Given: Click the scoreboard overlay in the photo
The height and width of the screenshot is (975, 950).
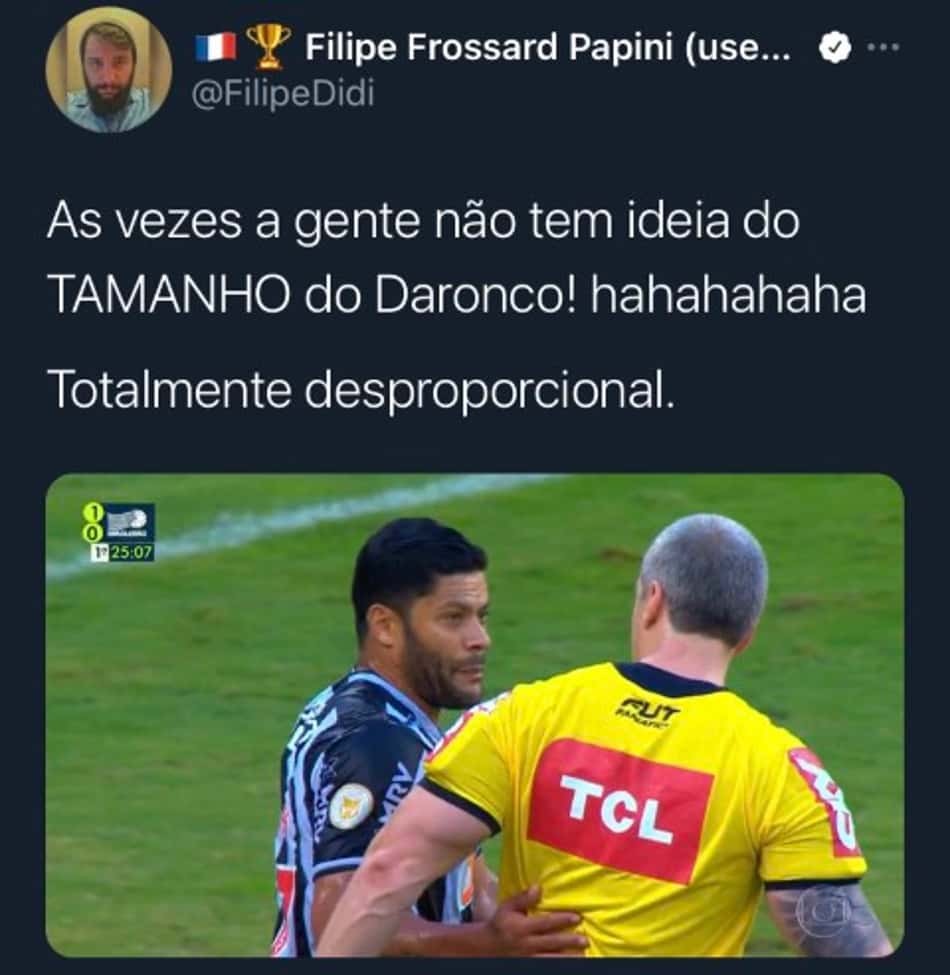Looking at the screenshot, I should [x=119, y=532].
